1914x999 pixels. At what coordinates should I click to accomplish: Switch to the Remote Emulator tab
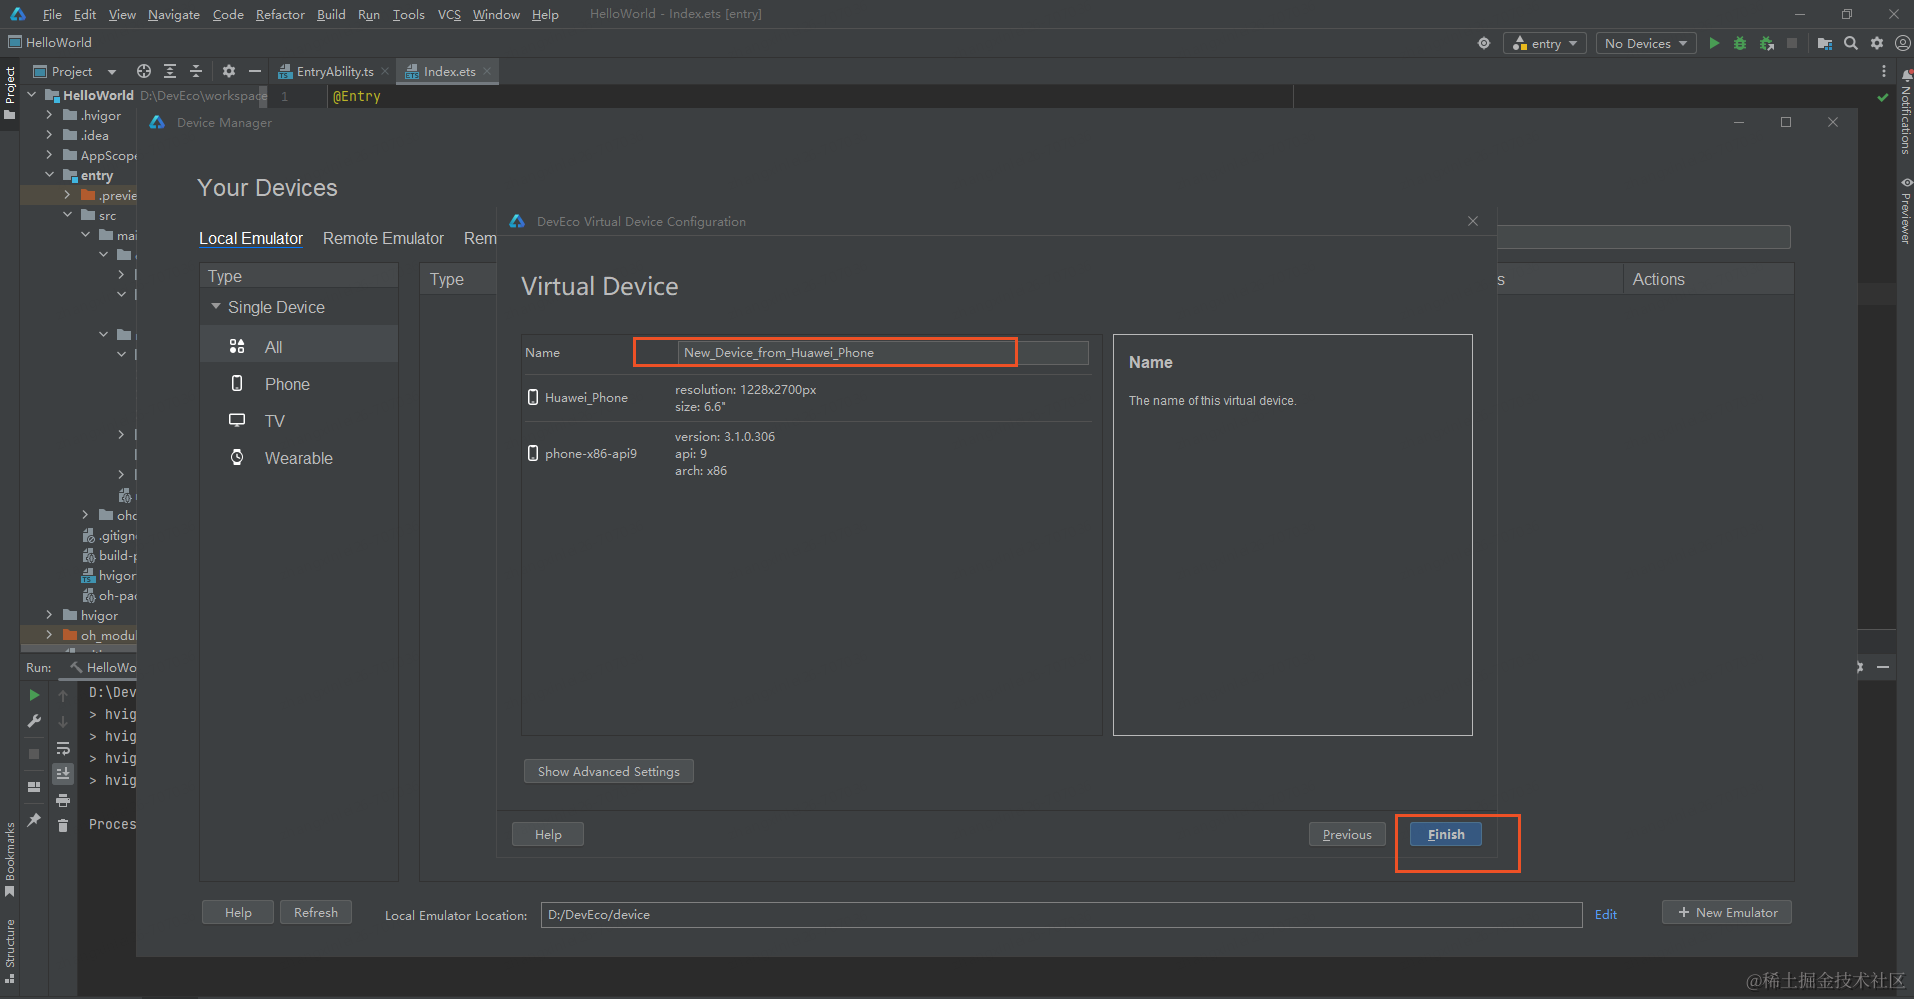383,238
